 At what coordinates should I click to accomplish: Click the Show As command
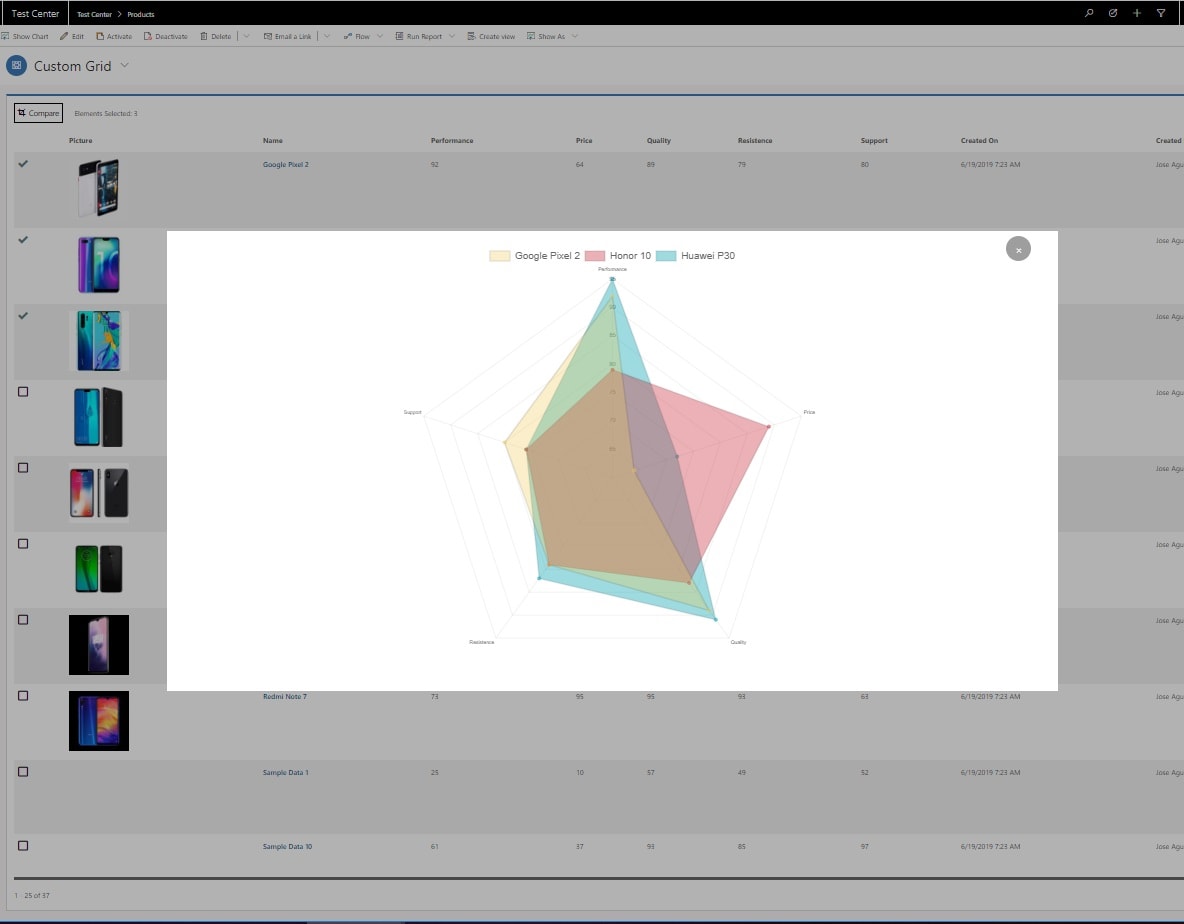pos(545,36)
